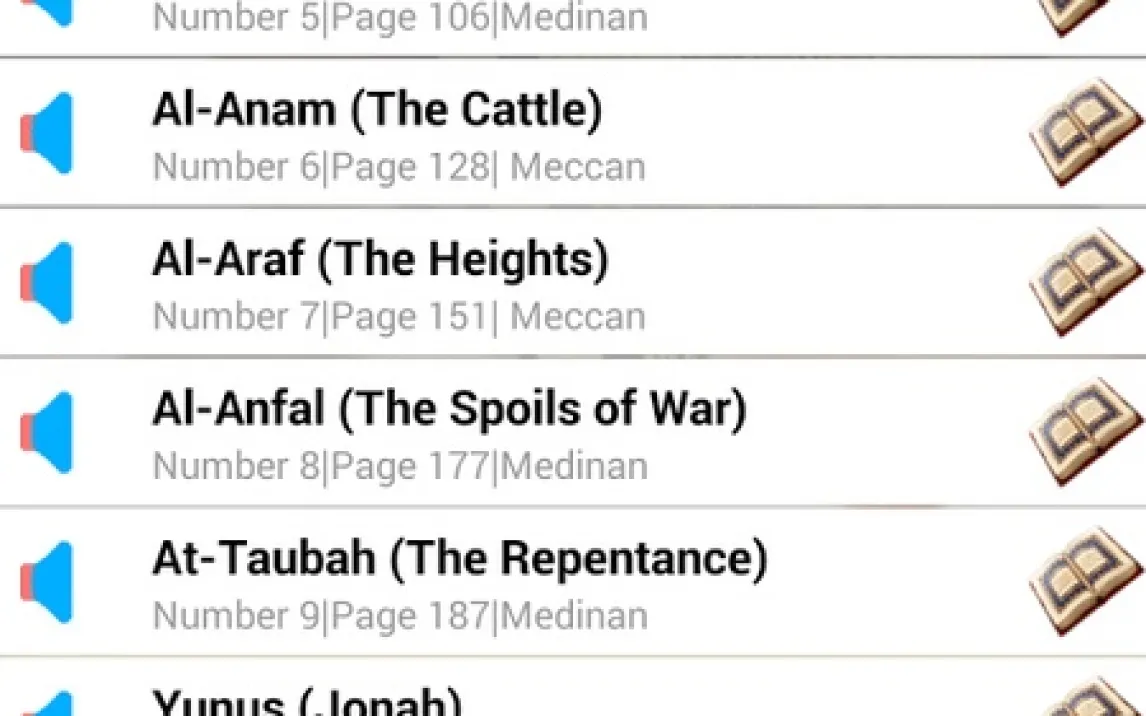Image resolution: width=1146 pixels, height=716 pixels.
Task: Open the Yunus (Jonah) surah title
Action: tap(306, 702)
